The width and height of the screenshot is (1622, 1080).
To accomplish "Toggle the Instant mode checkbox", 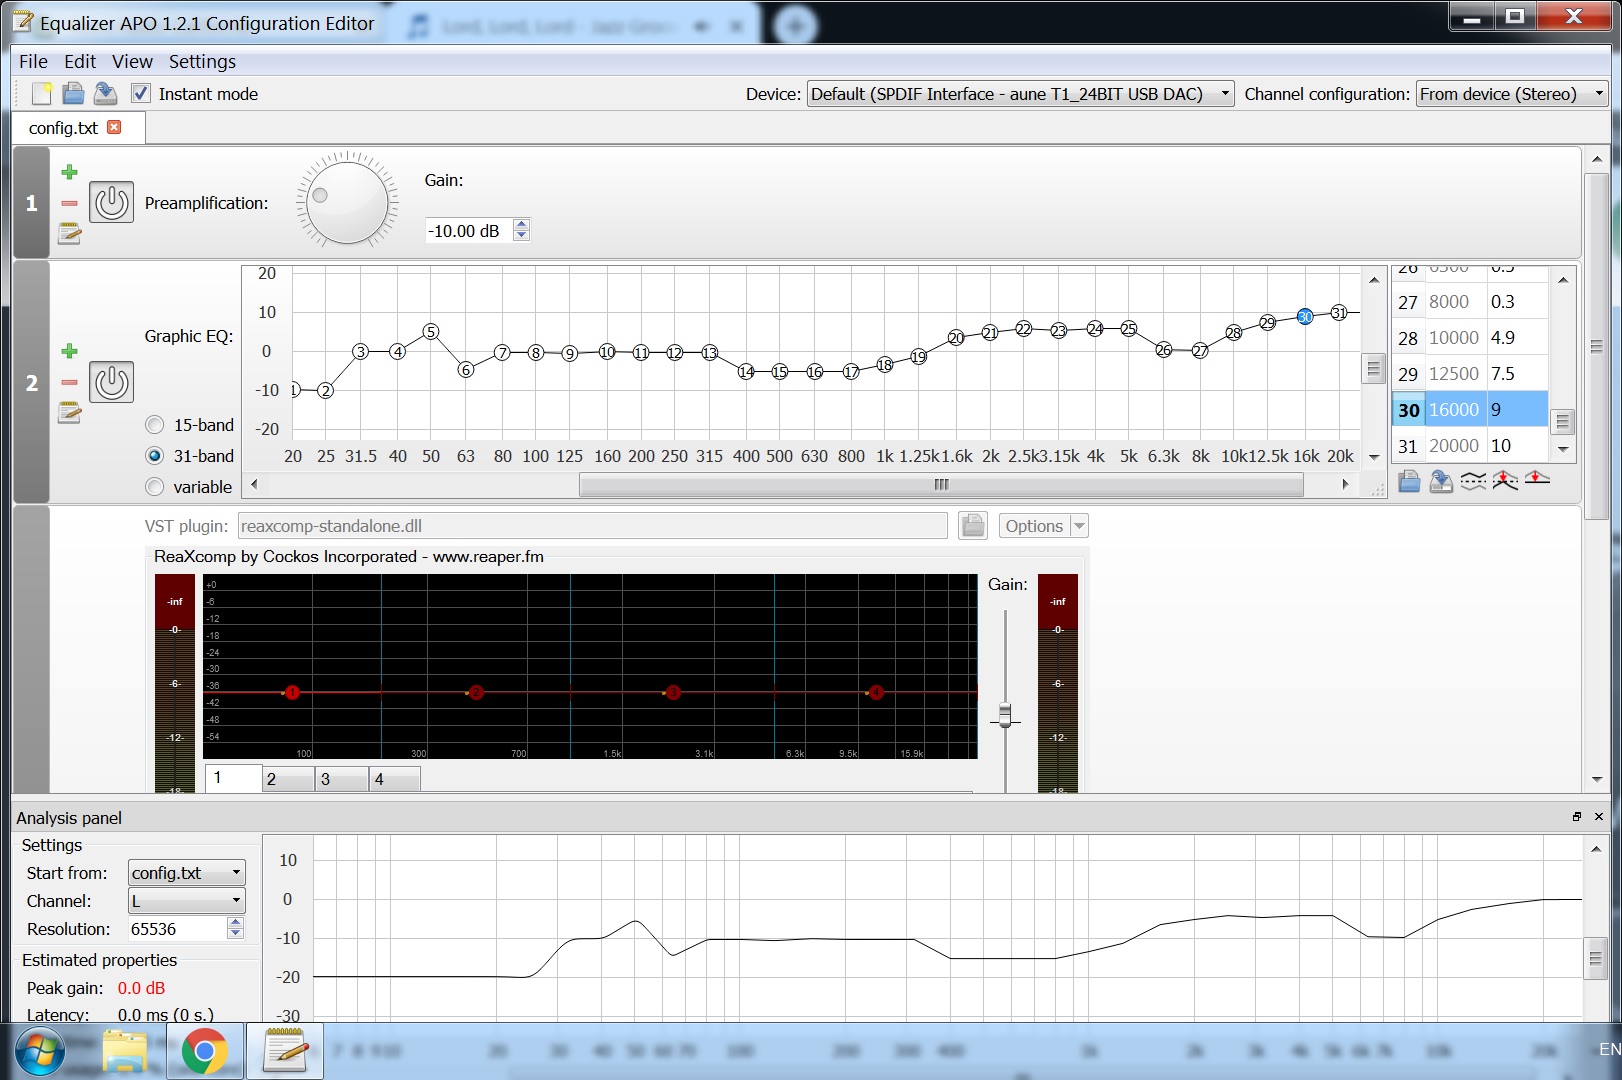I will 141,93.
